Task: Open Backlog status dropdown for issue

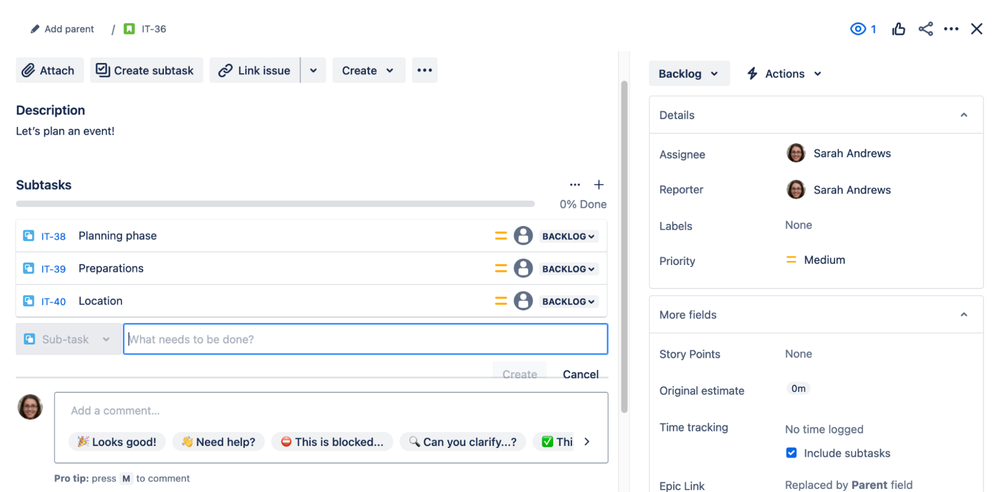Action: 689,74
